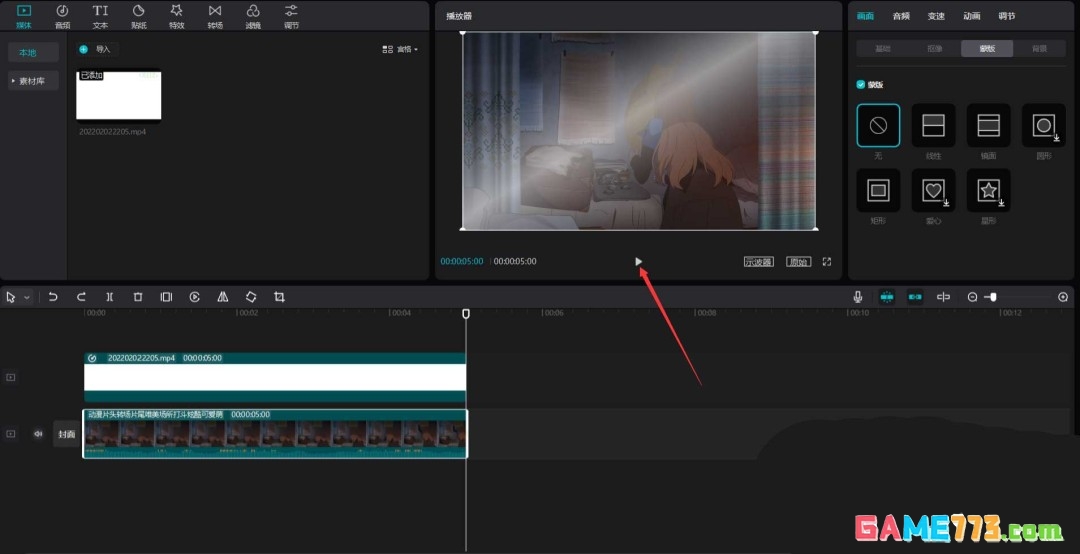Click the 导入 import button
The height and width of the screenshot is (554, 1080).
[x=97, y=50]
